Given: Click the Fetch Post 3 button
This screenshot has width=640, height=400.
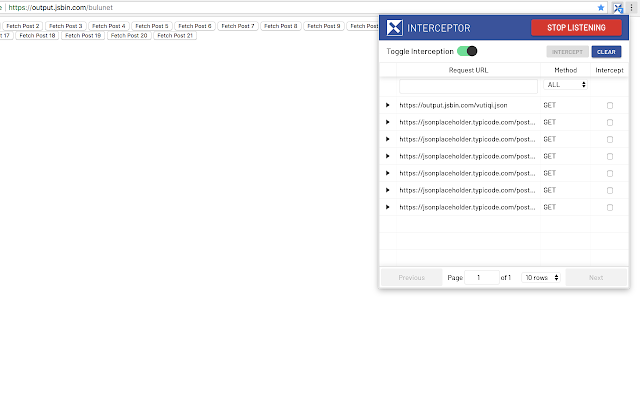Looking at the screenshot, I should click(x=66, y=26).
